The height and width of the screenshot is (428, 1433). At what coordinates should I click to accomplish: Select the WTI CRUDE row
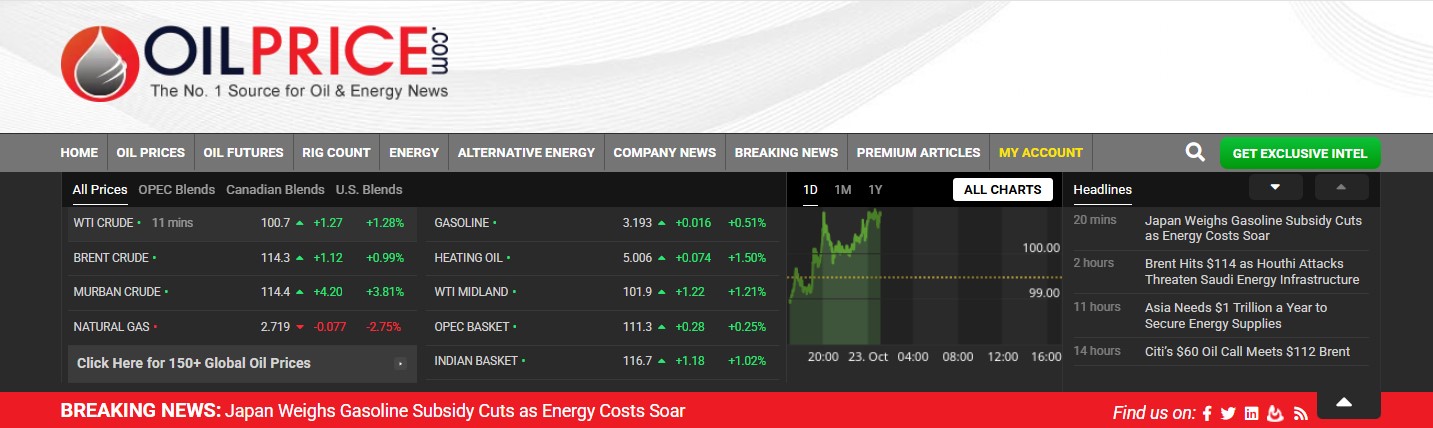[242, 223]
